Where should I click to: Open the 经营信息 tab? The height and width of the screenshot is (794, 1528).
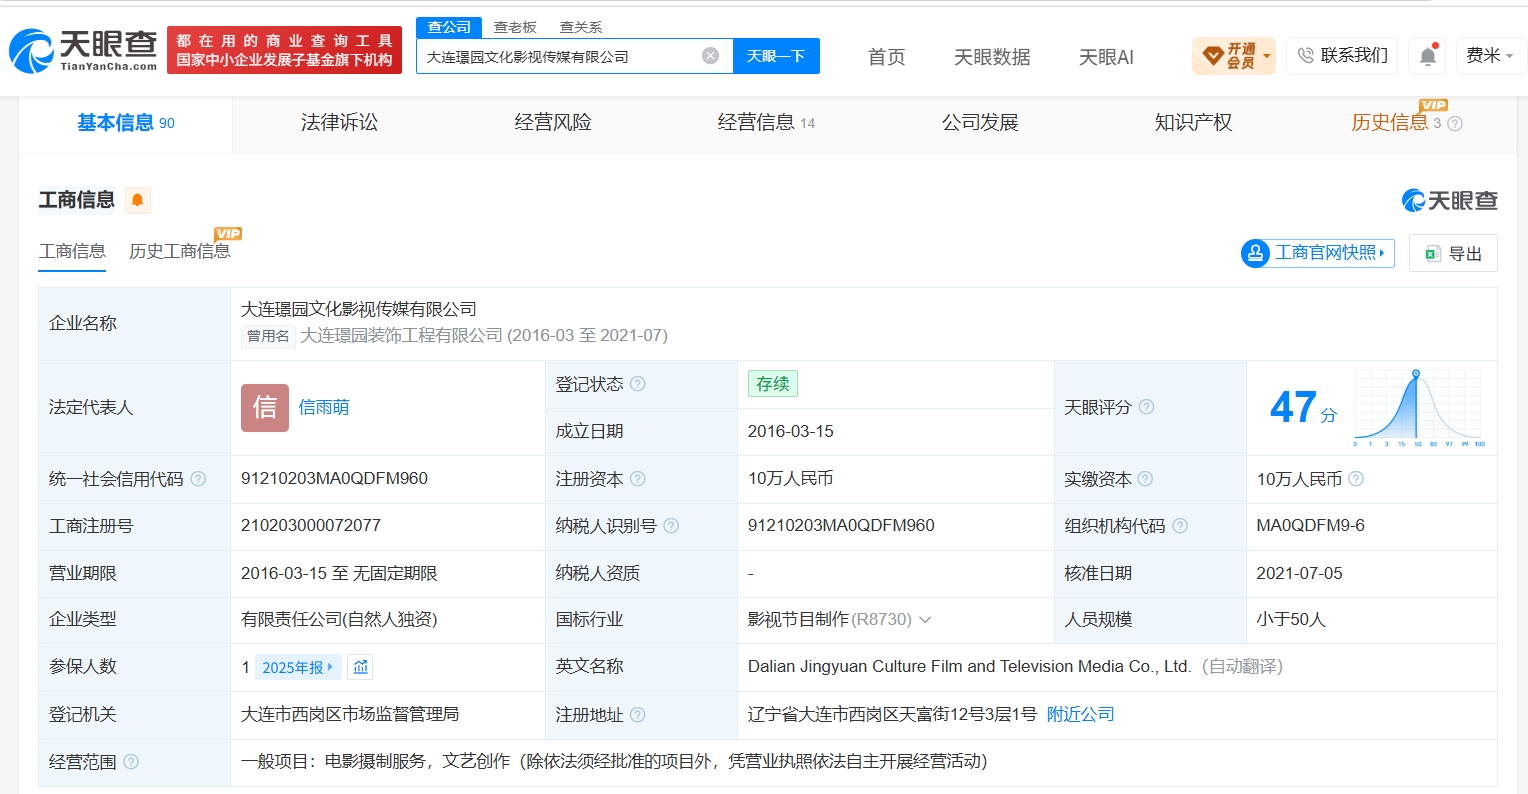tap(766, 123)
